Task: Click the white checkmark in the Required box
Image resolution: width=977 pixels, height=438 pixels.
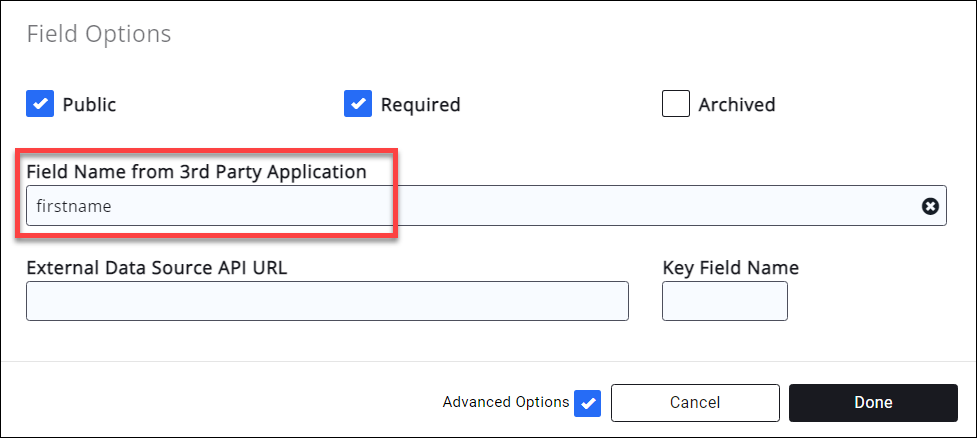Action: click(x=358, y=104)
